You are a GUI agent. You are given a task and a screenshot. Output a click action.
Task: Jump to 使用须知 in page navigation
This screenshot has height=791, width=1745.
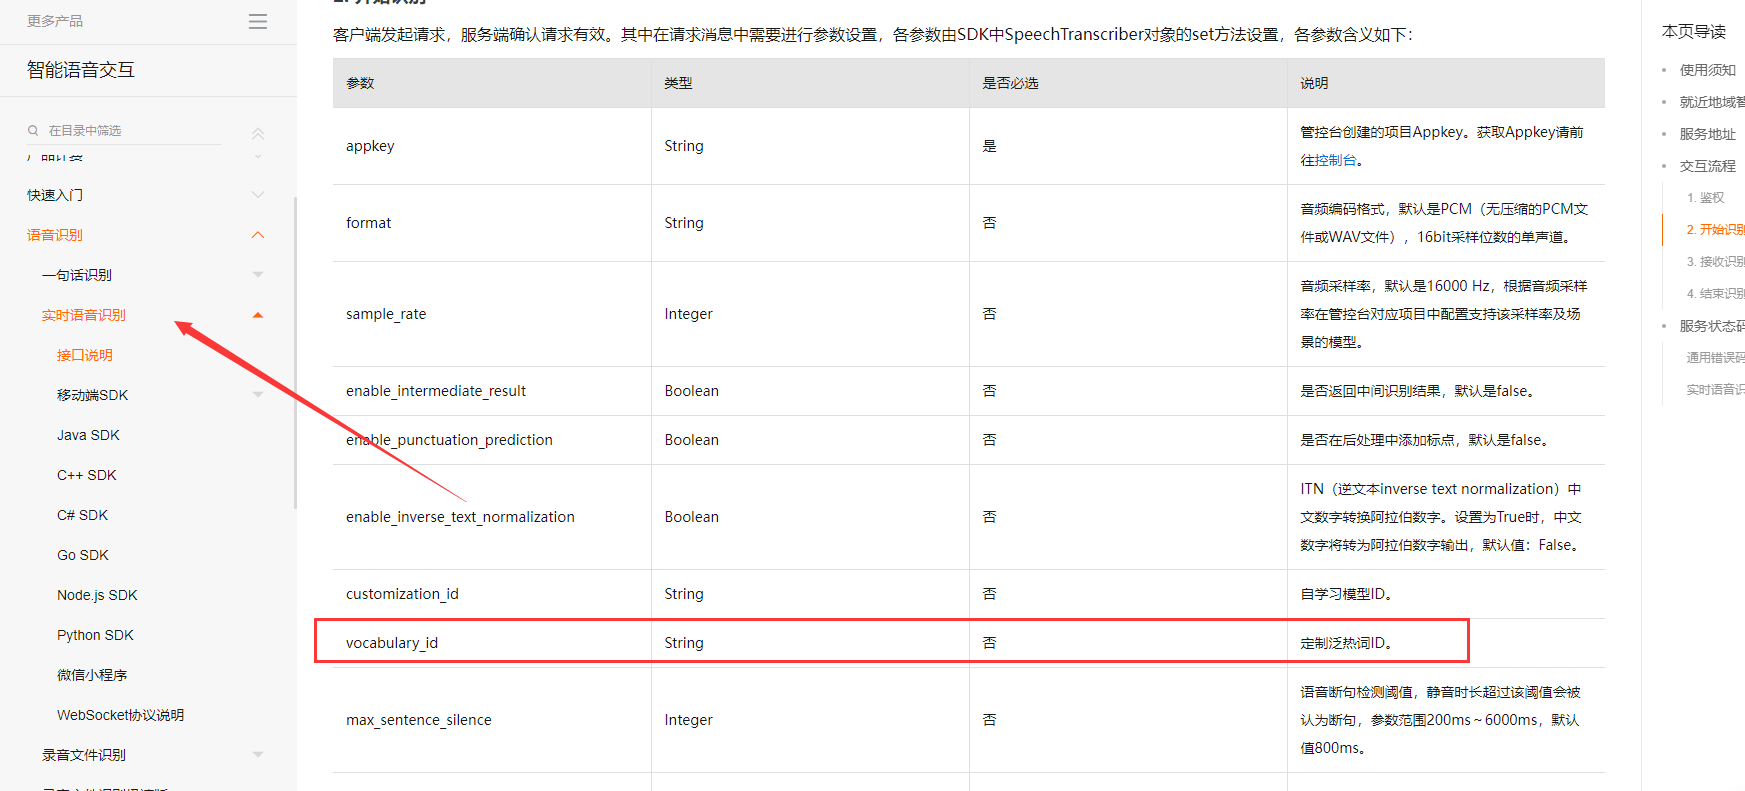[1708, 70]
